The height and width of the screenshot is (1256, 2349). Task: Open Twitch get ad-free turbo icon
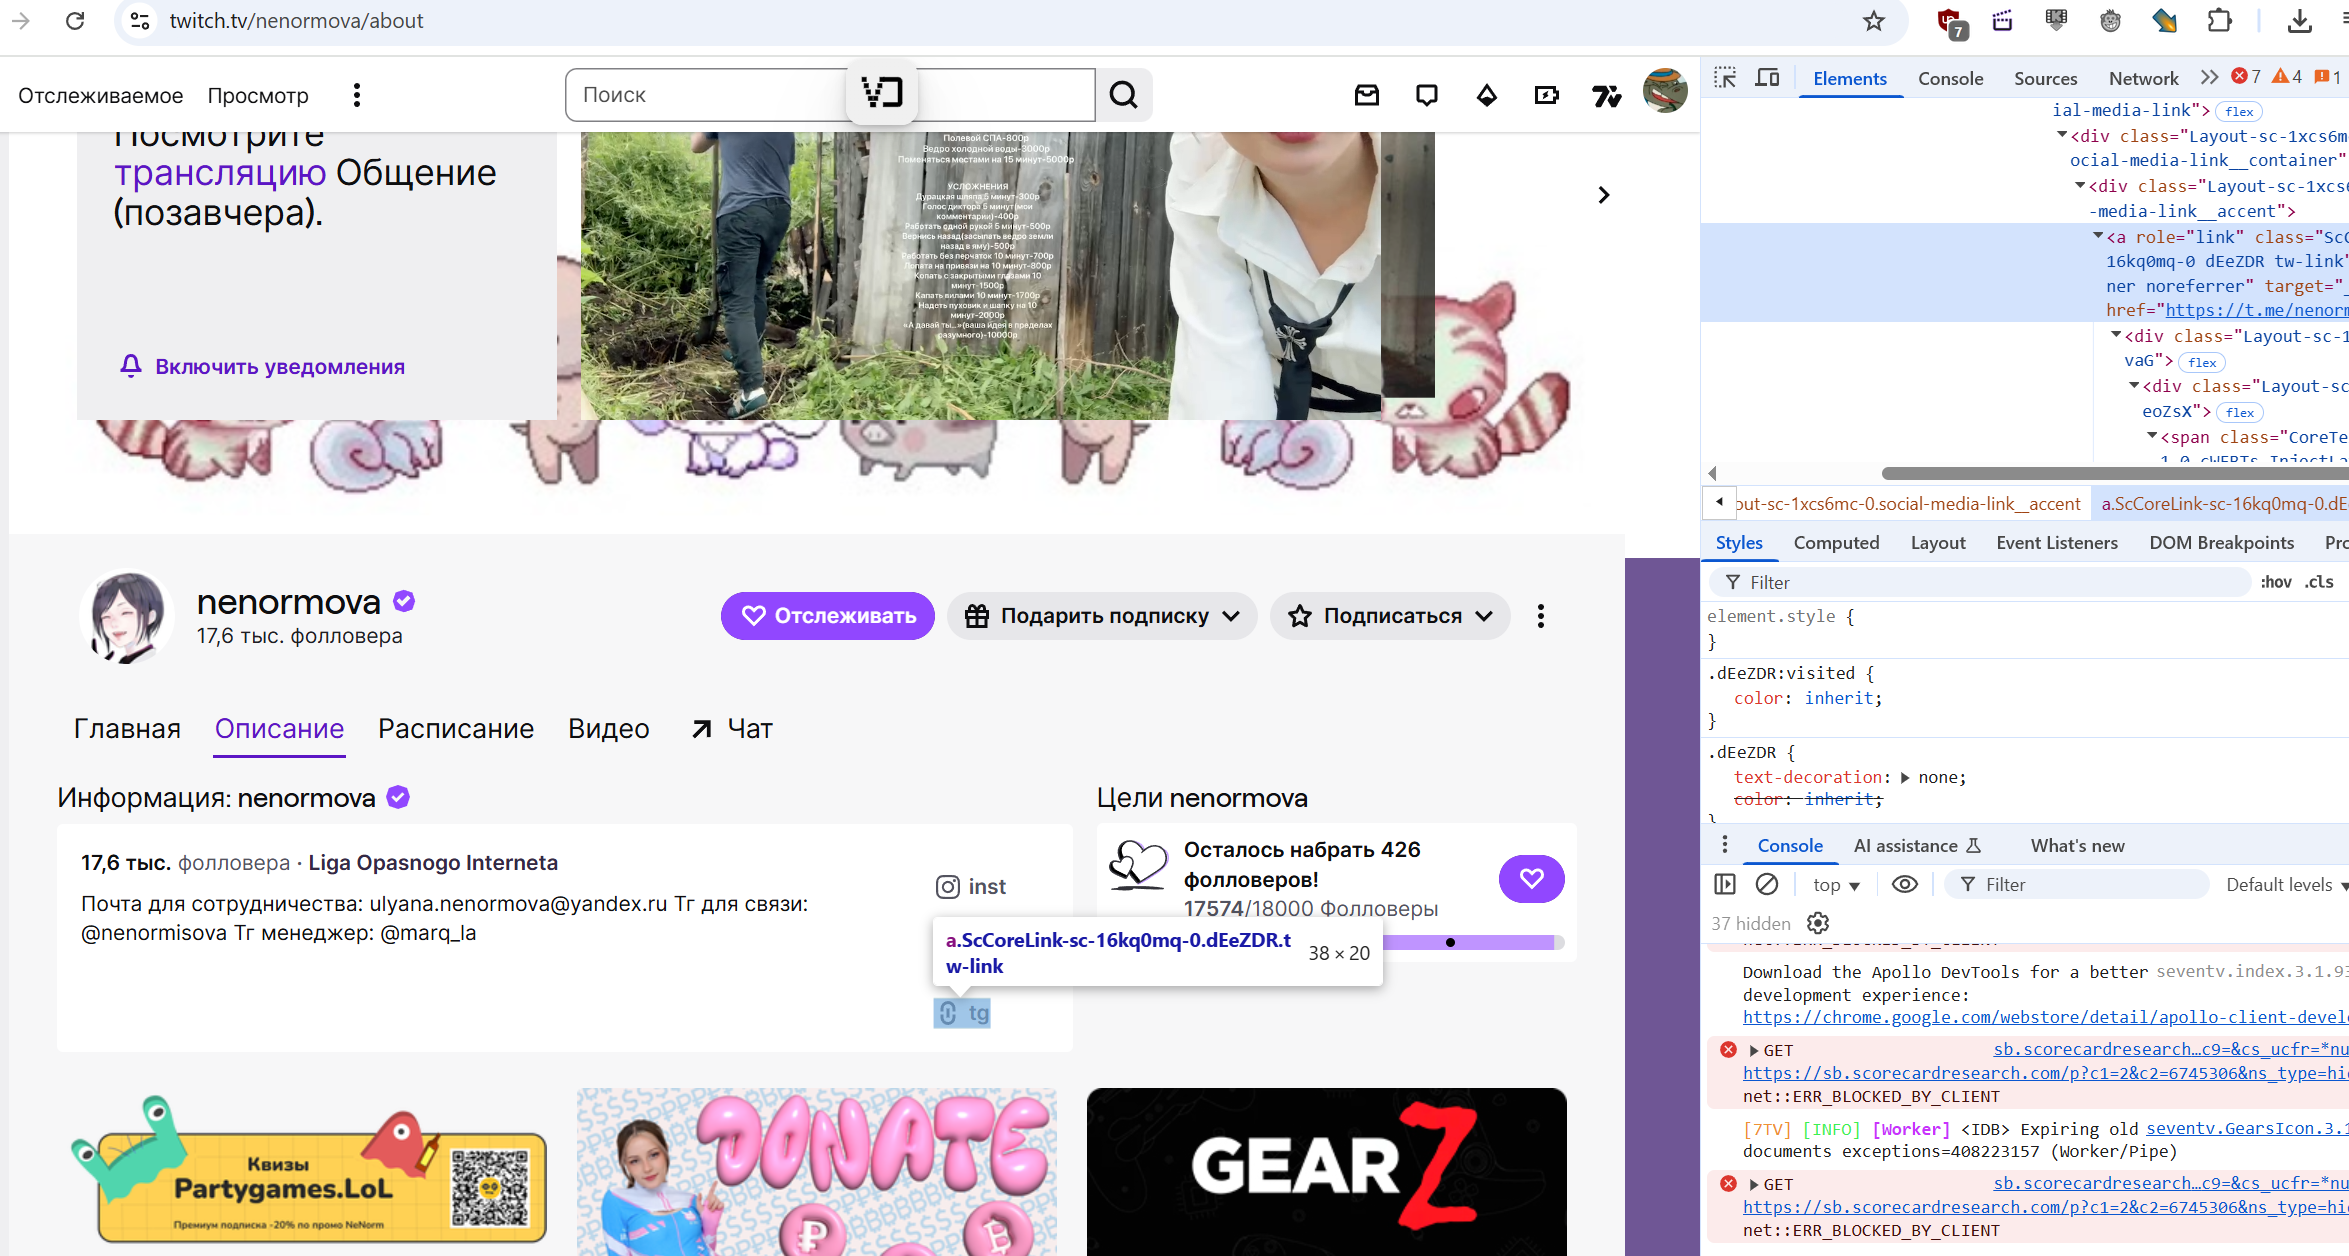[1547, 95]
